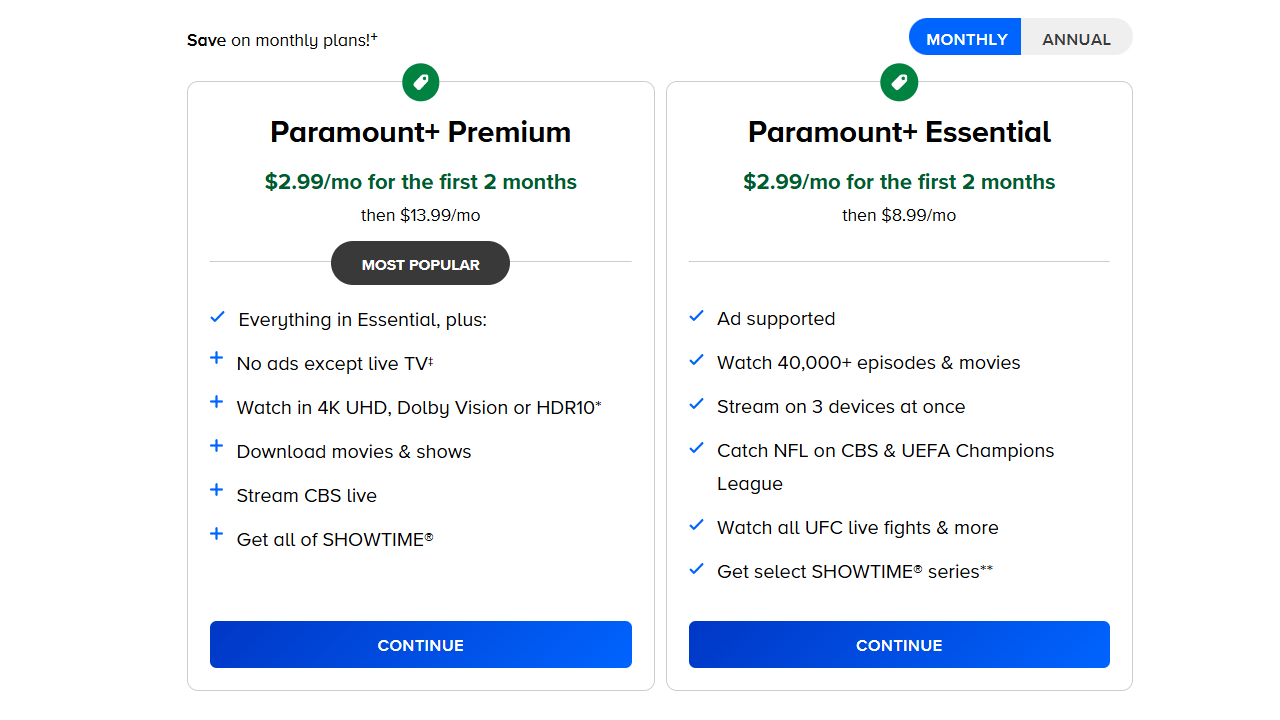The height and width of the screenshot is (720, 1280).
Task: Click the Premium $2.99/mo promo price text
Action: click(420, 182)
